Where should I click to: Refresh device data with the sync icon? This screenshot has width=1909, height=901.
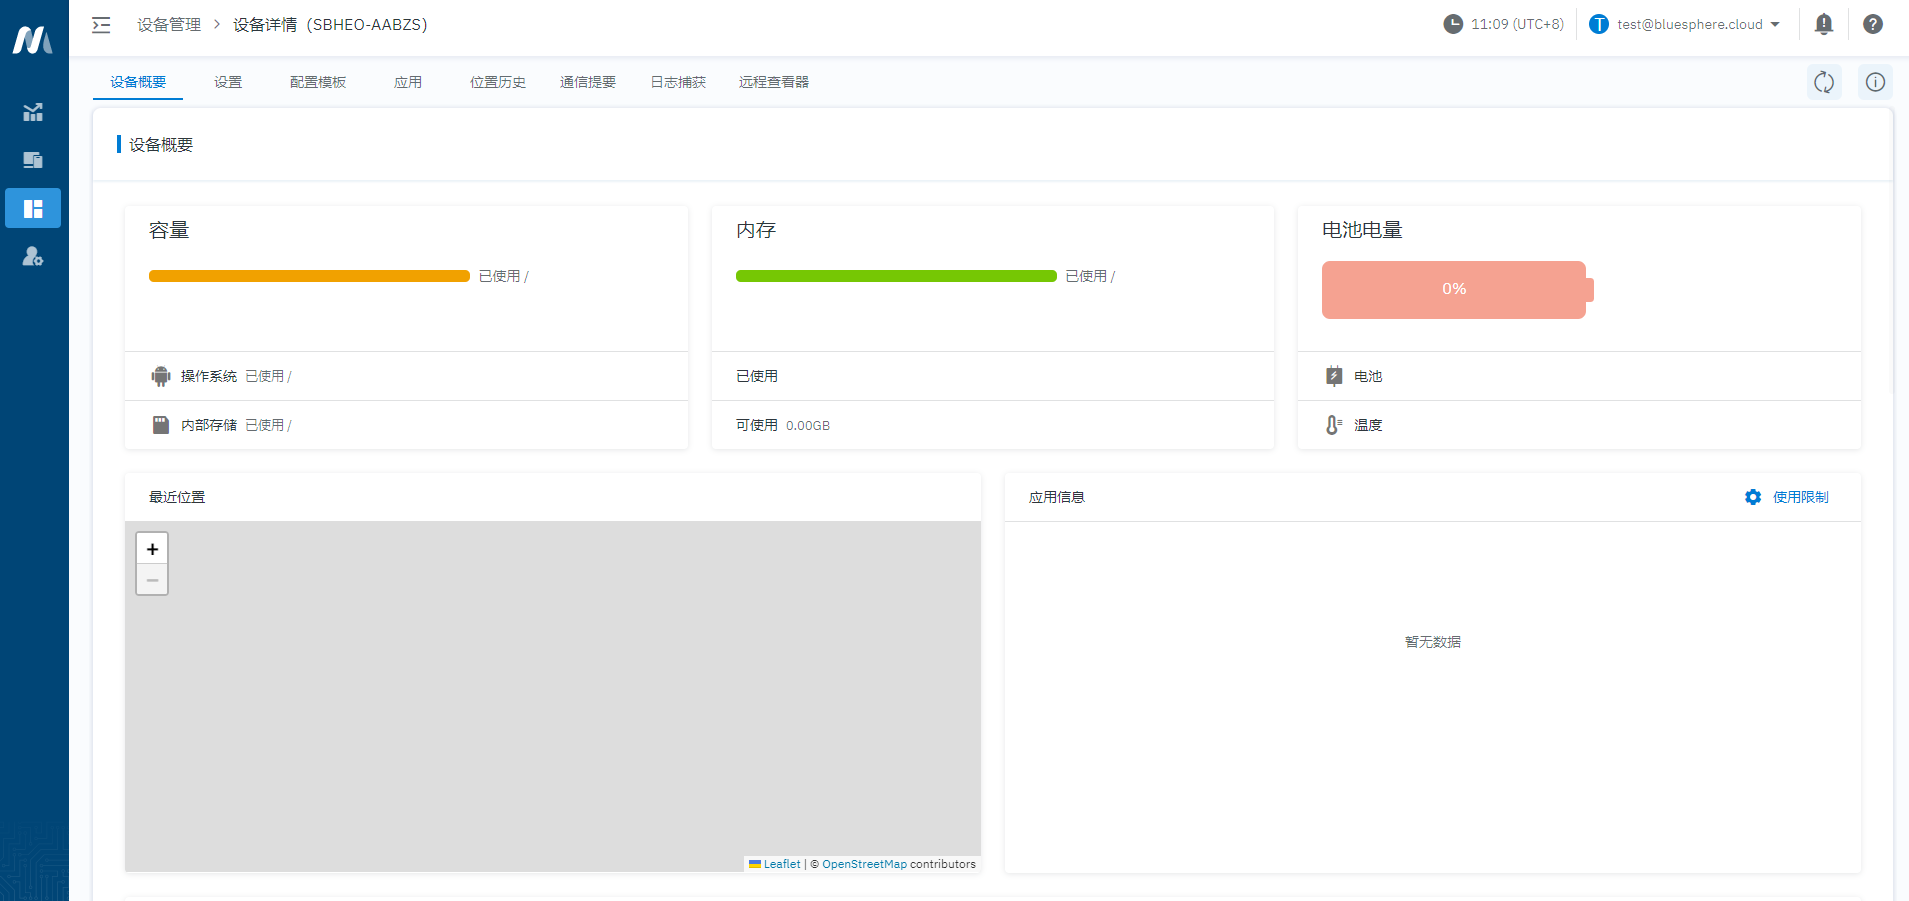[1824, 82]
